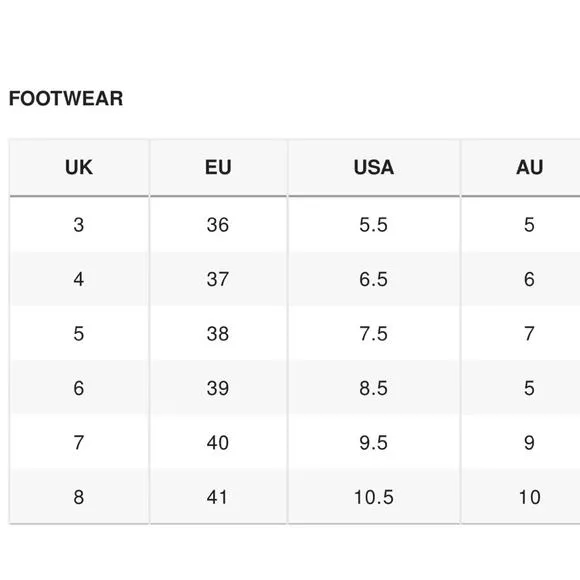The image size is (580, 580).
Task: Click EU size 38 cell
Action: coord(218,333)
